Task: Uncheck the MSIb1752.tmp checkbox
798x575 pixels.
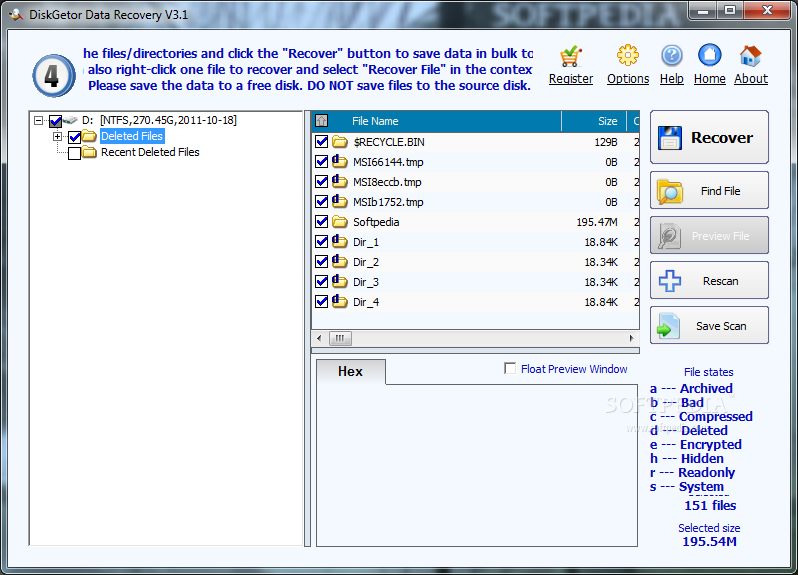Action: [321, 202]
